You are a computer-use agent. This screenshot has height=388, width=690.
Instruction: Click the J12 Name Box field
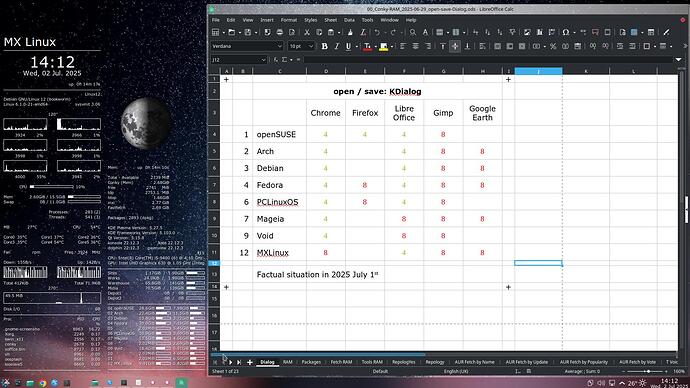[x=235, y=59]
